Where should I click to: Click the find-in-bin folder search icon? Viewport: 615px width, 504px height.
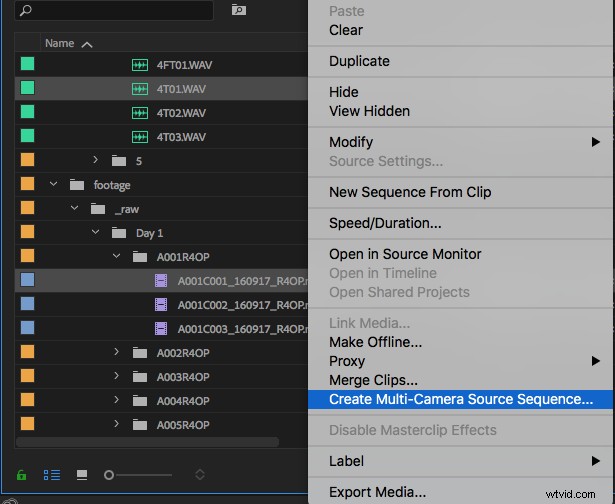(x=238, y=10)
